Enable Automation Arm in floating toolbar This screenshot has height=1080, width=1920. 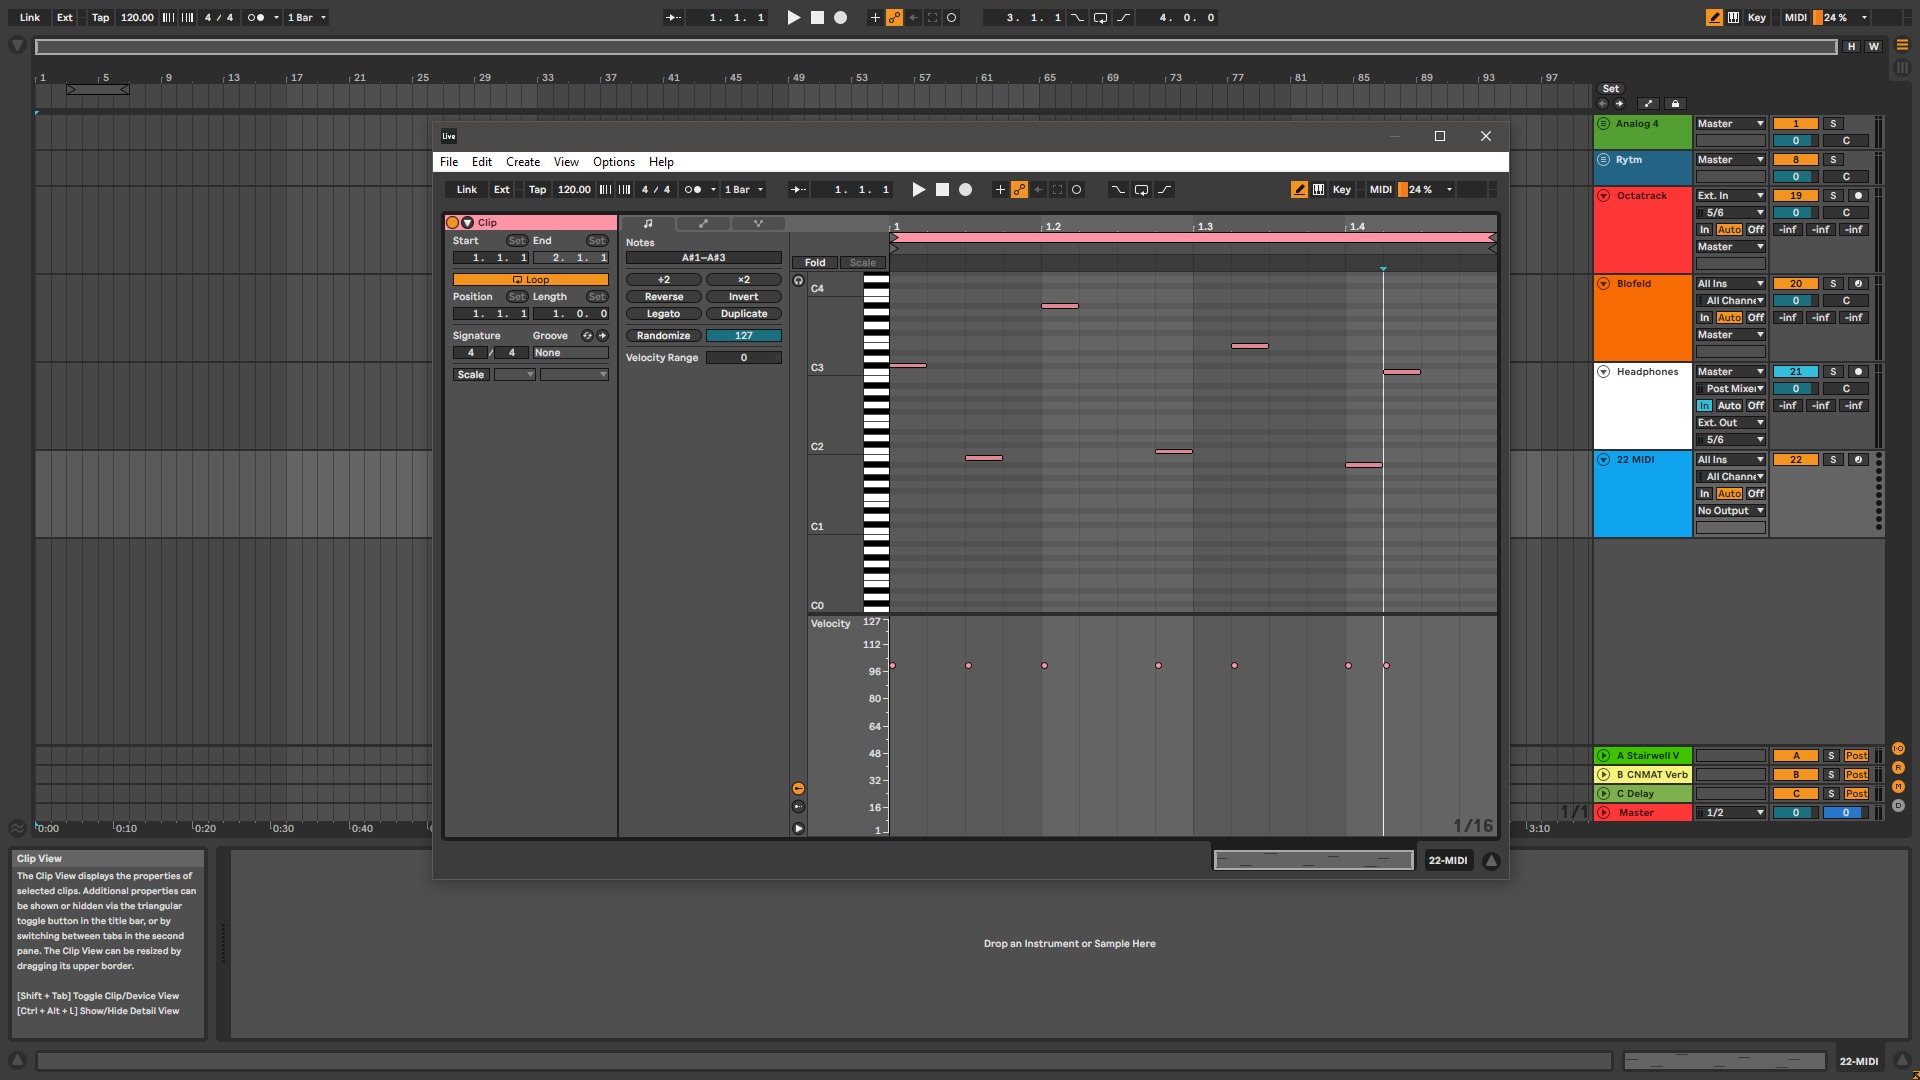(x=1019, y=190)
